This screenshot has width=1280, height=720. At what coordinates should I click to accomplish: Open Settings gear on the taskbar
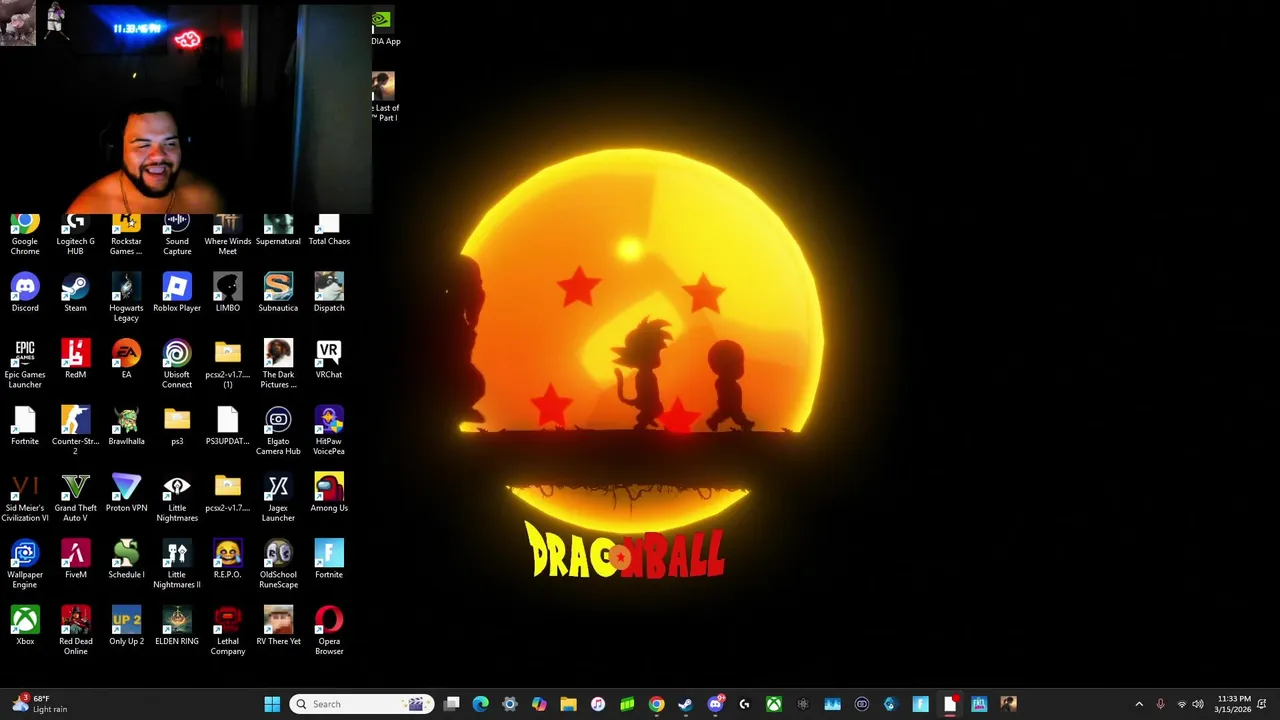510,704
